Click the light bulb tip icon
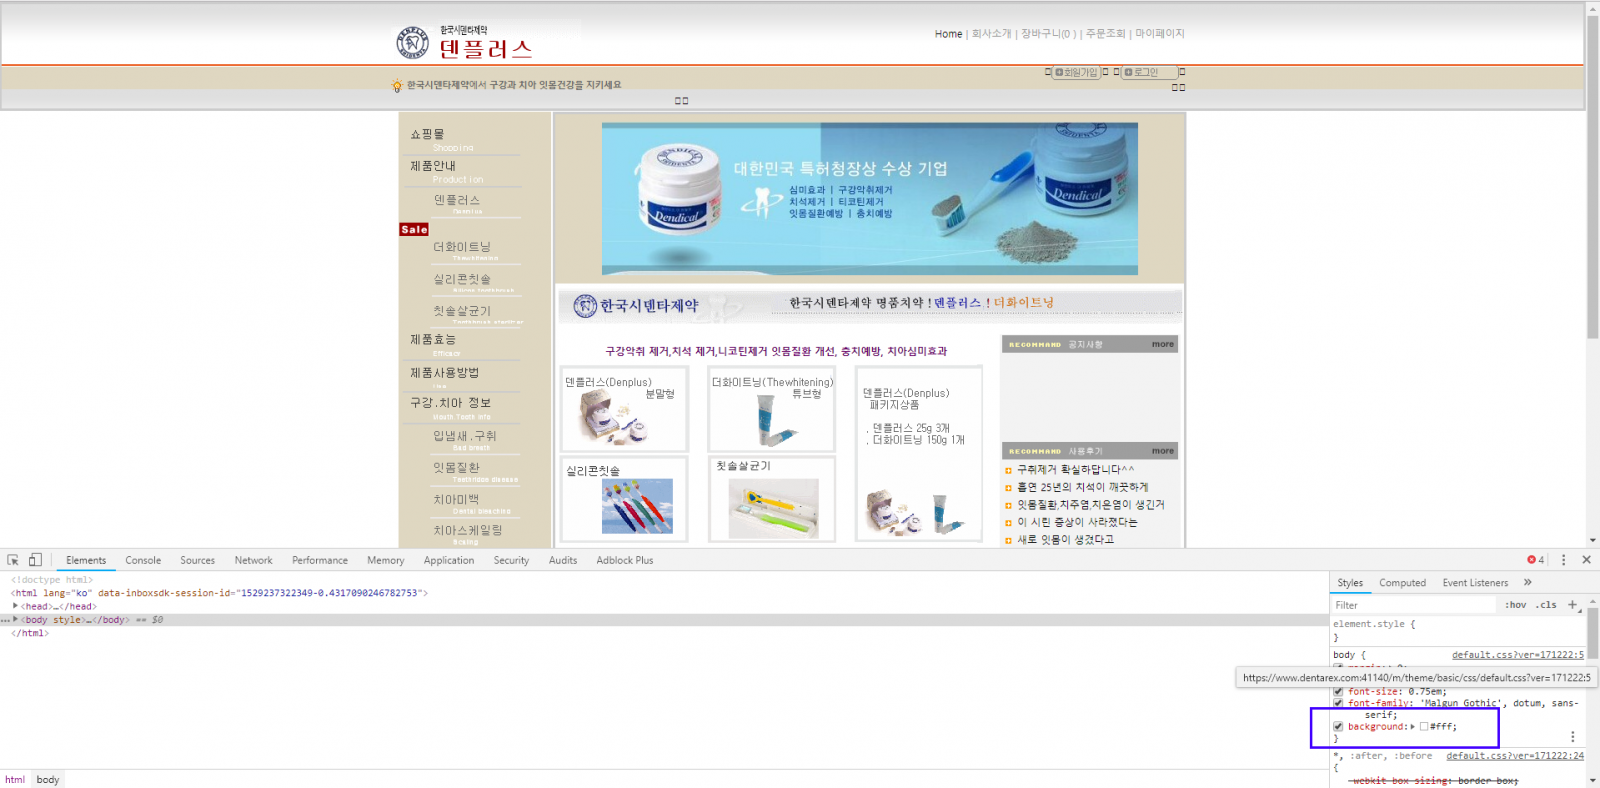The height and width of the screenshot is (788, 1600). [x=397, y=85]
